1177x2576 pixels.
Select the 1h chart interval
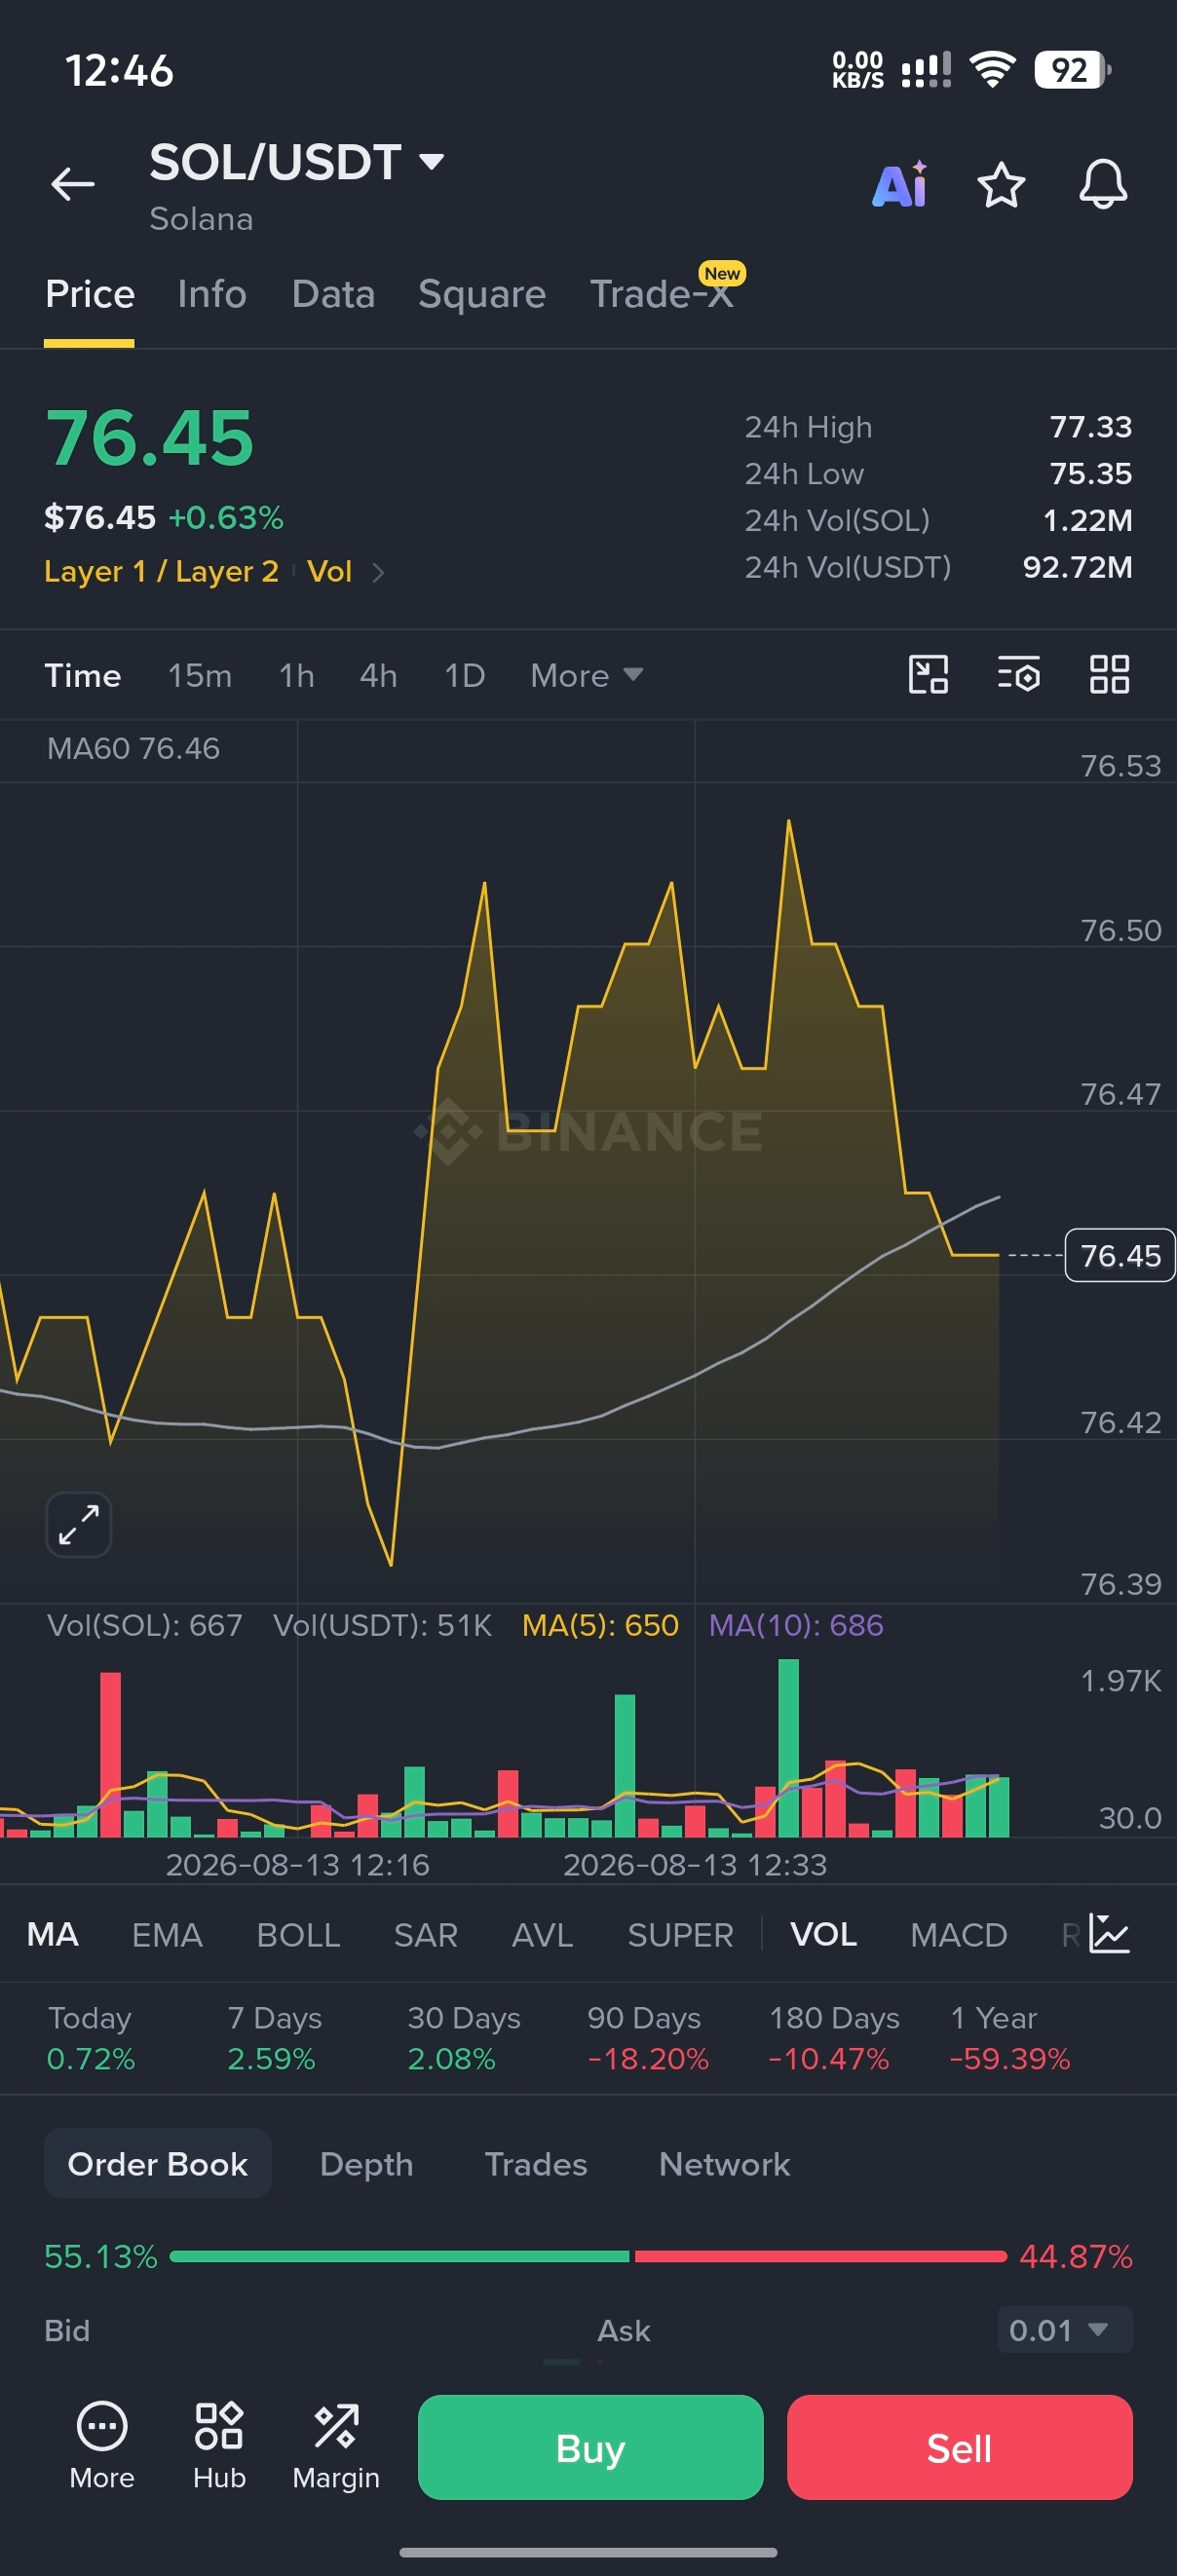tap(297, 676)
